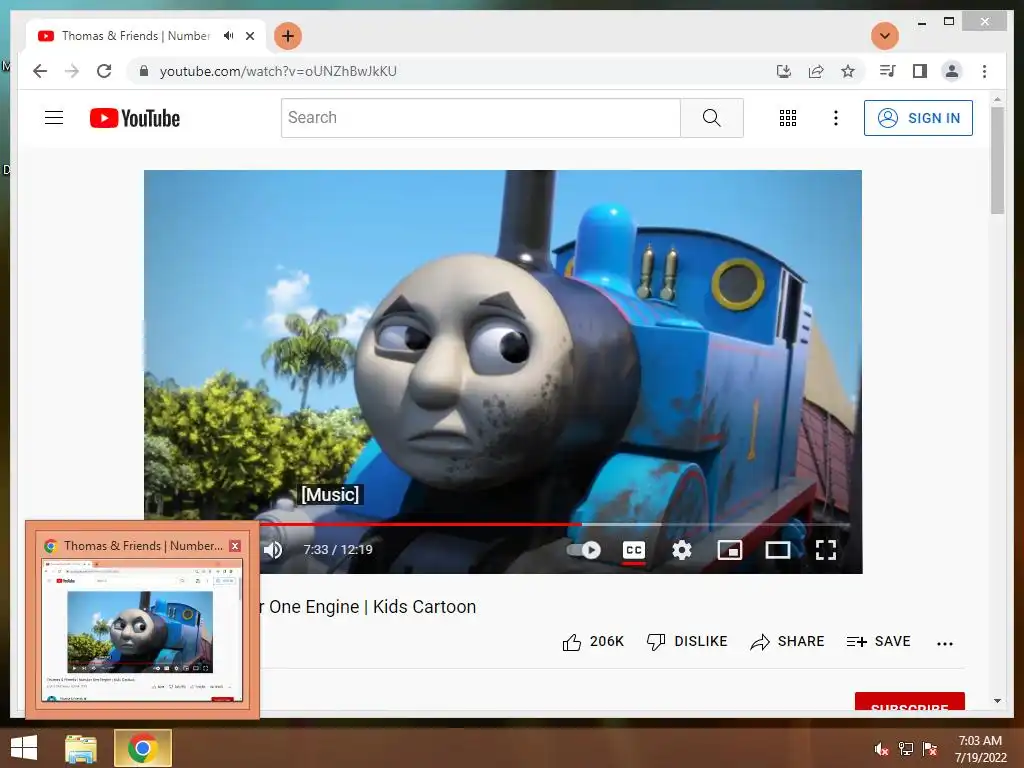Share this page from the address bar

816,71
